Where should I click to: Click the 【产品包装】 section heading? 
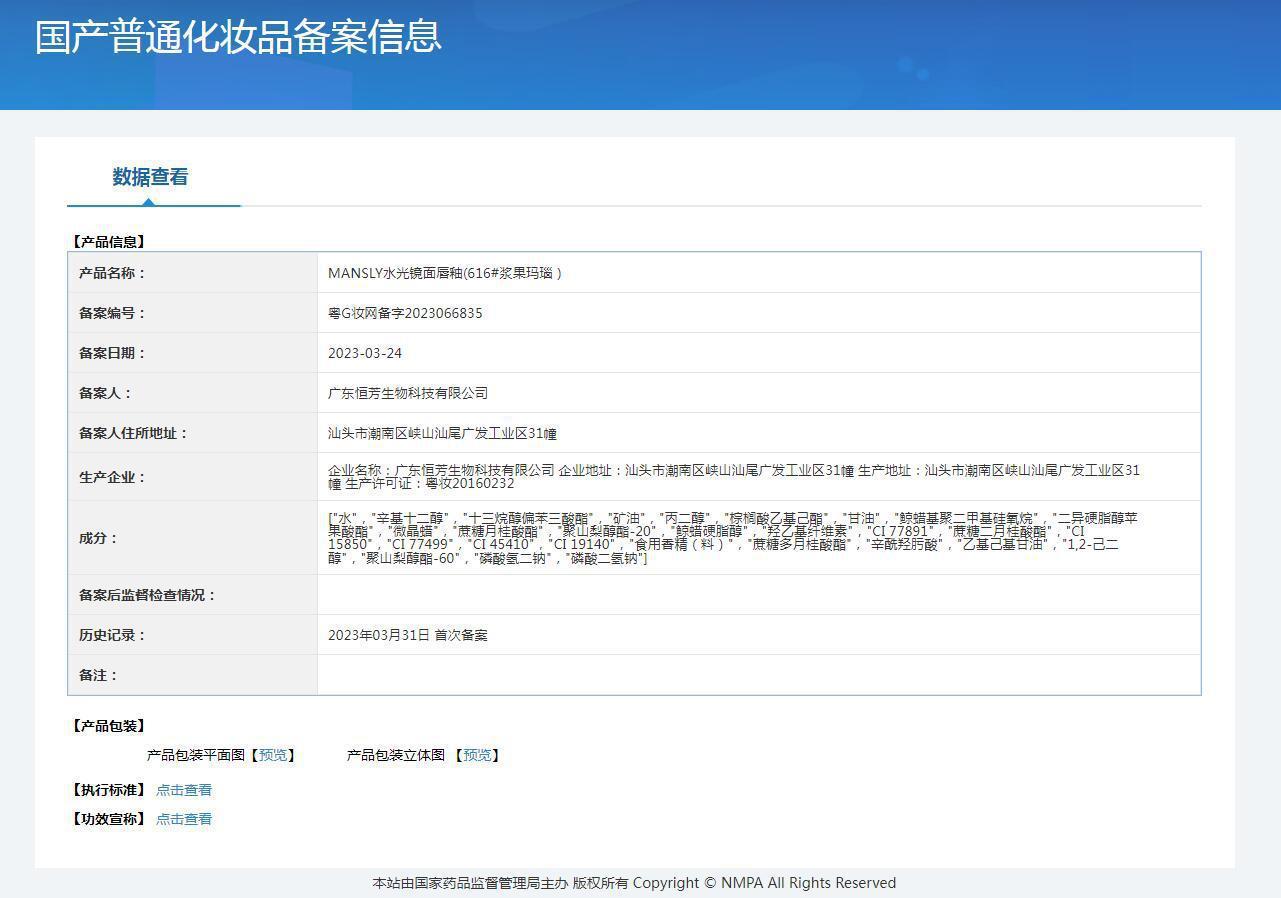coord(109,726)
